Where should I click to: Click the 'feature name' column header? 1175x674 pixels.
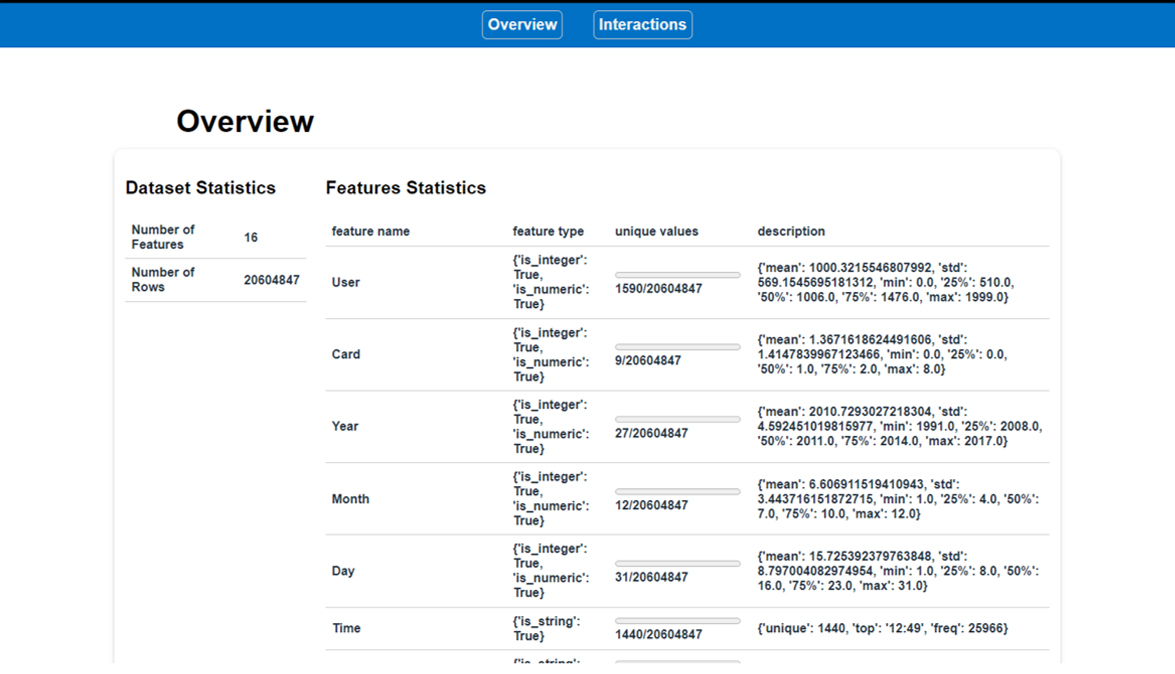371,231
